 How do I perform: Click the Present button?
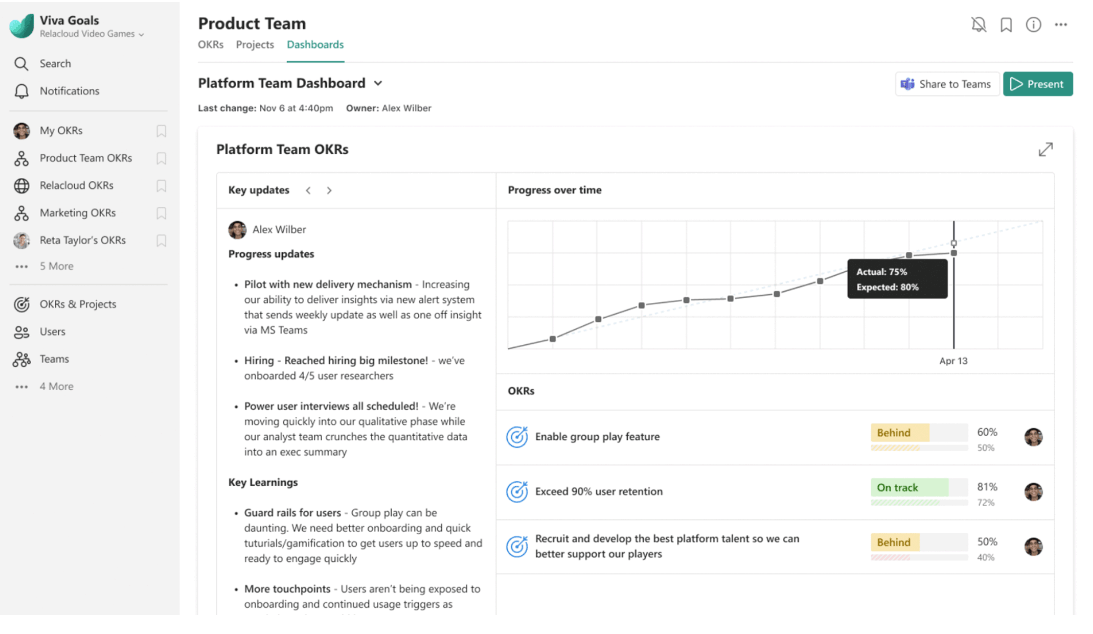1037,84
